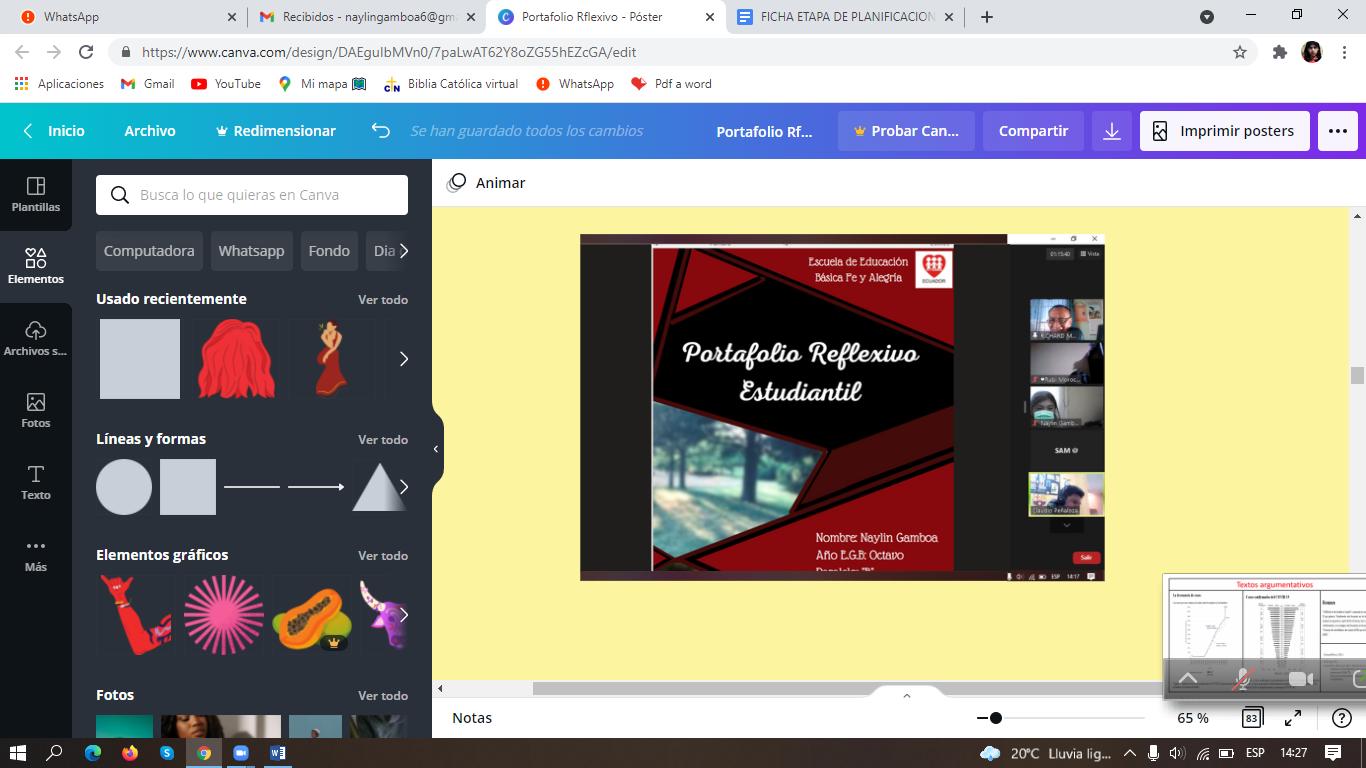The image size is (1366, 768).
Task: Show more lines and shapes arrow
Action: [404, 487]
